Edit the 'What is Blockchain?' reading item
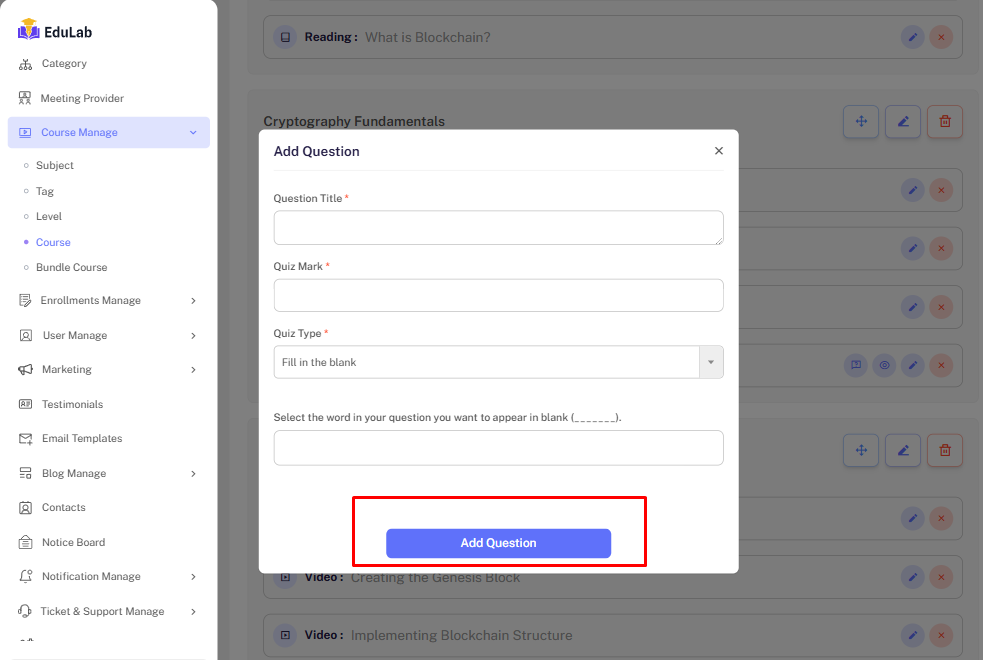The height and width of the screenshot is (660, 983). [x=911, y=37]
